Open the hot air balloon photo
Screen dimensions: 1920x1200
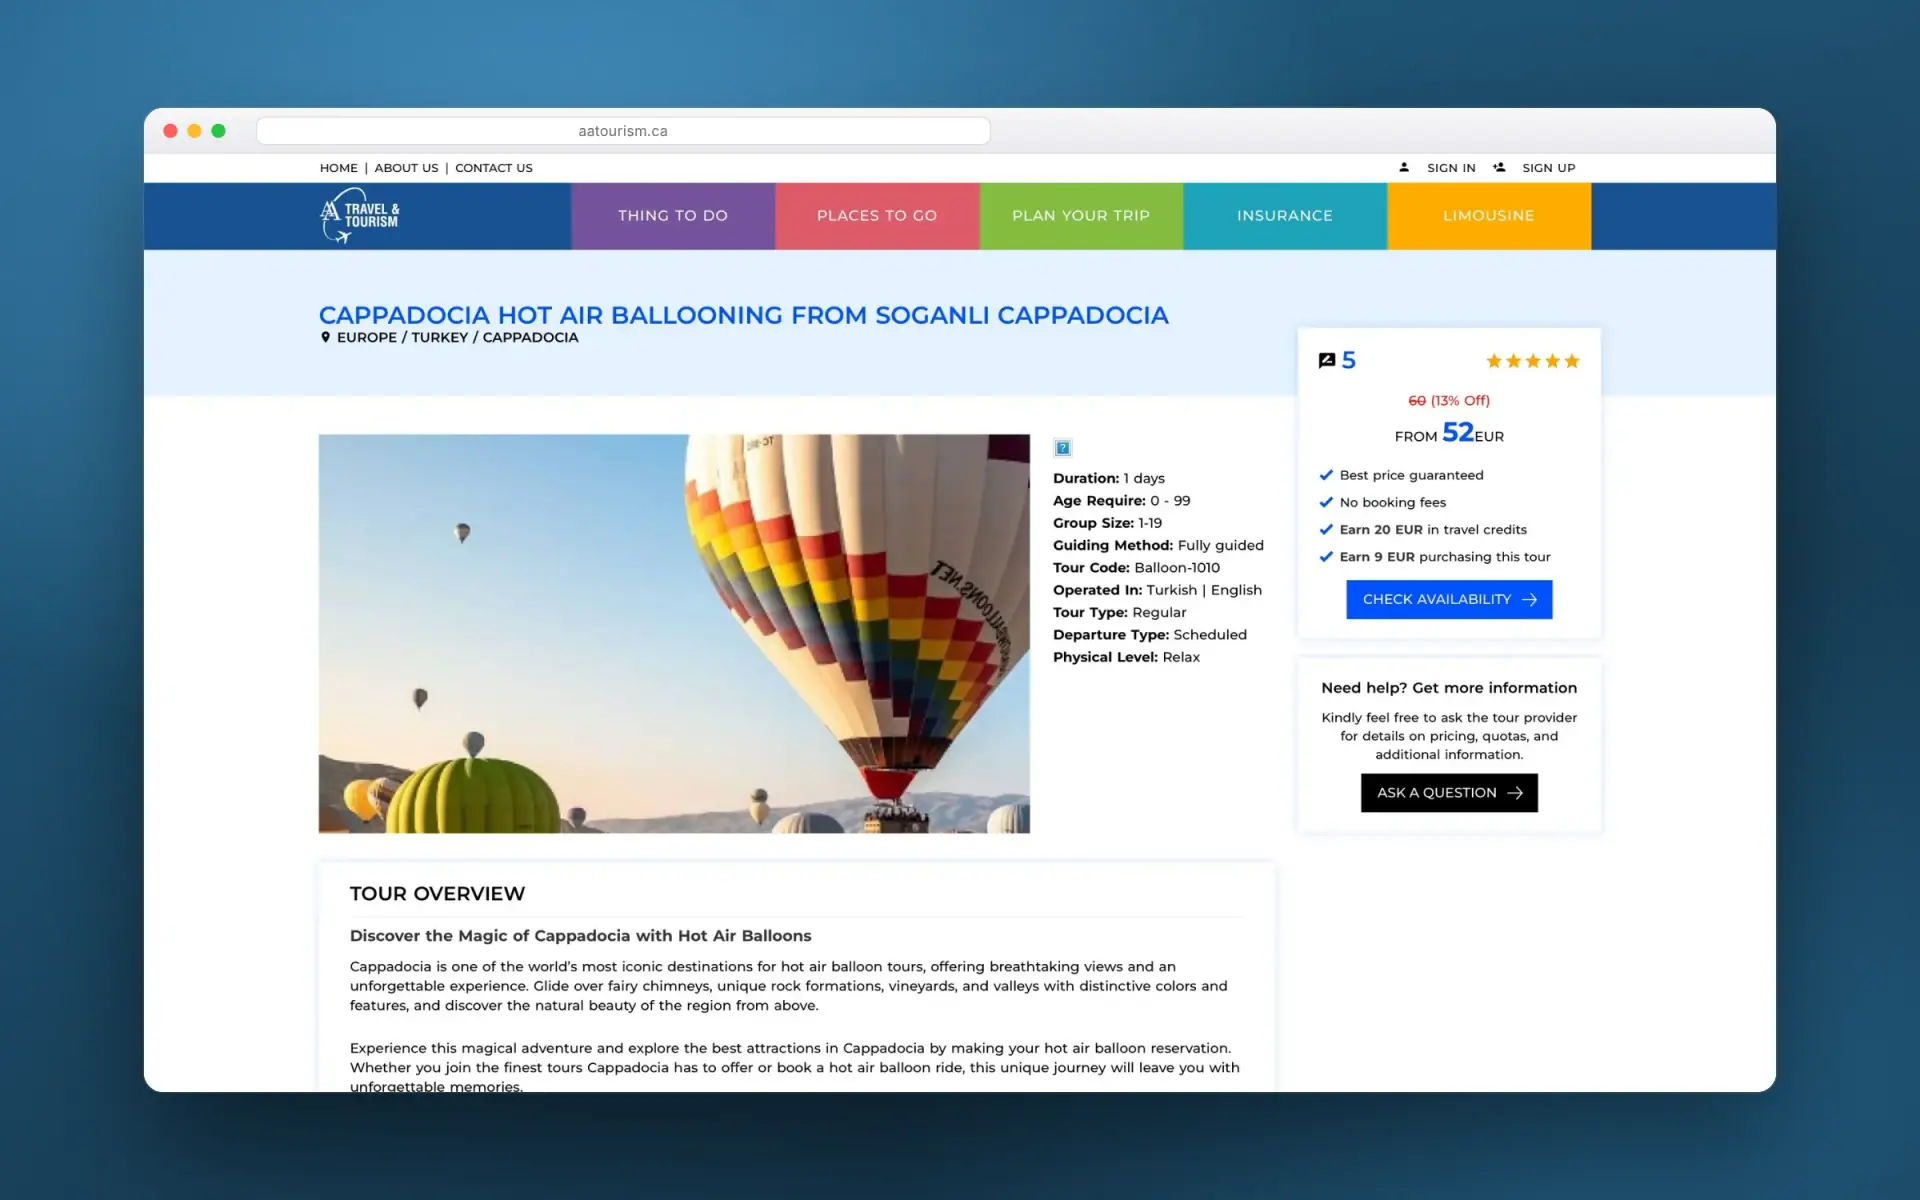(674, 633)
